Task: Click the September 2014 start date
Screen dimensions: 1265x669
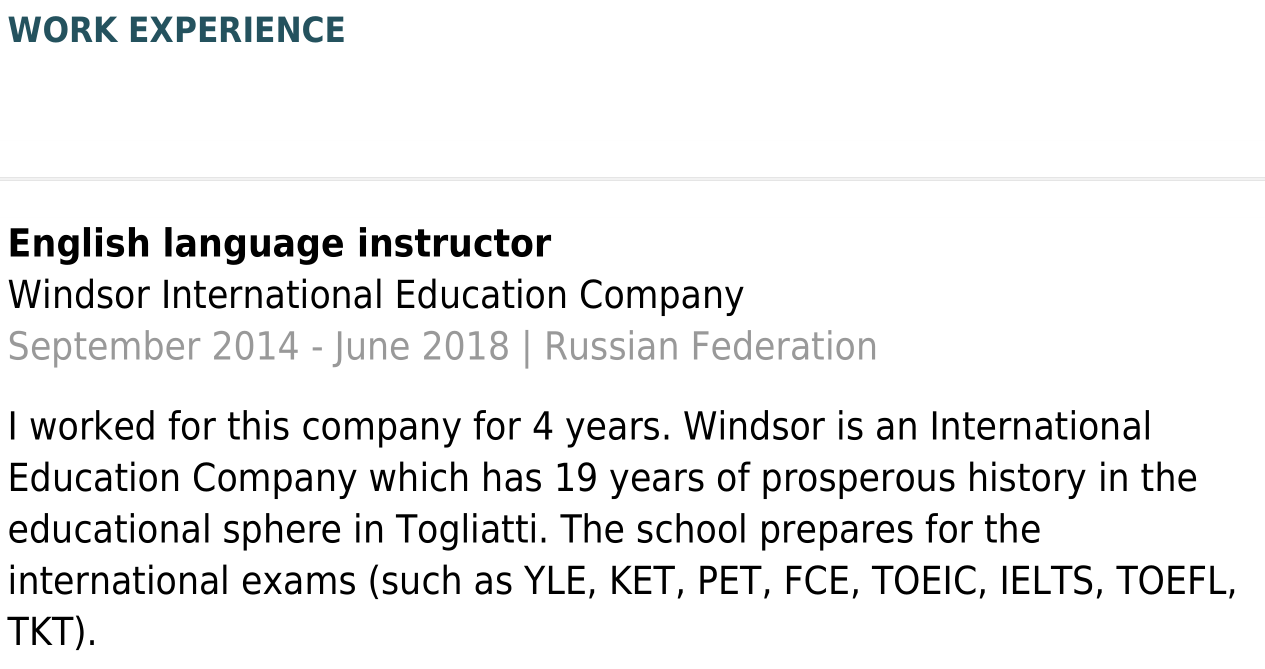Action: pyautogui.click(x=153, y=347)
